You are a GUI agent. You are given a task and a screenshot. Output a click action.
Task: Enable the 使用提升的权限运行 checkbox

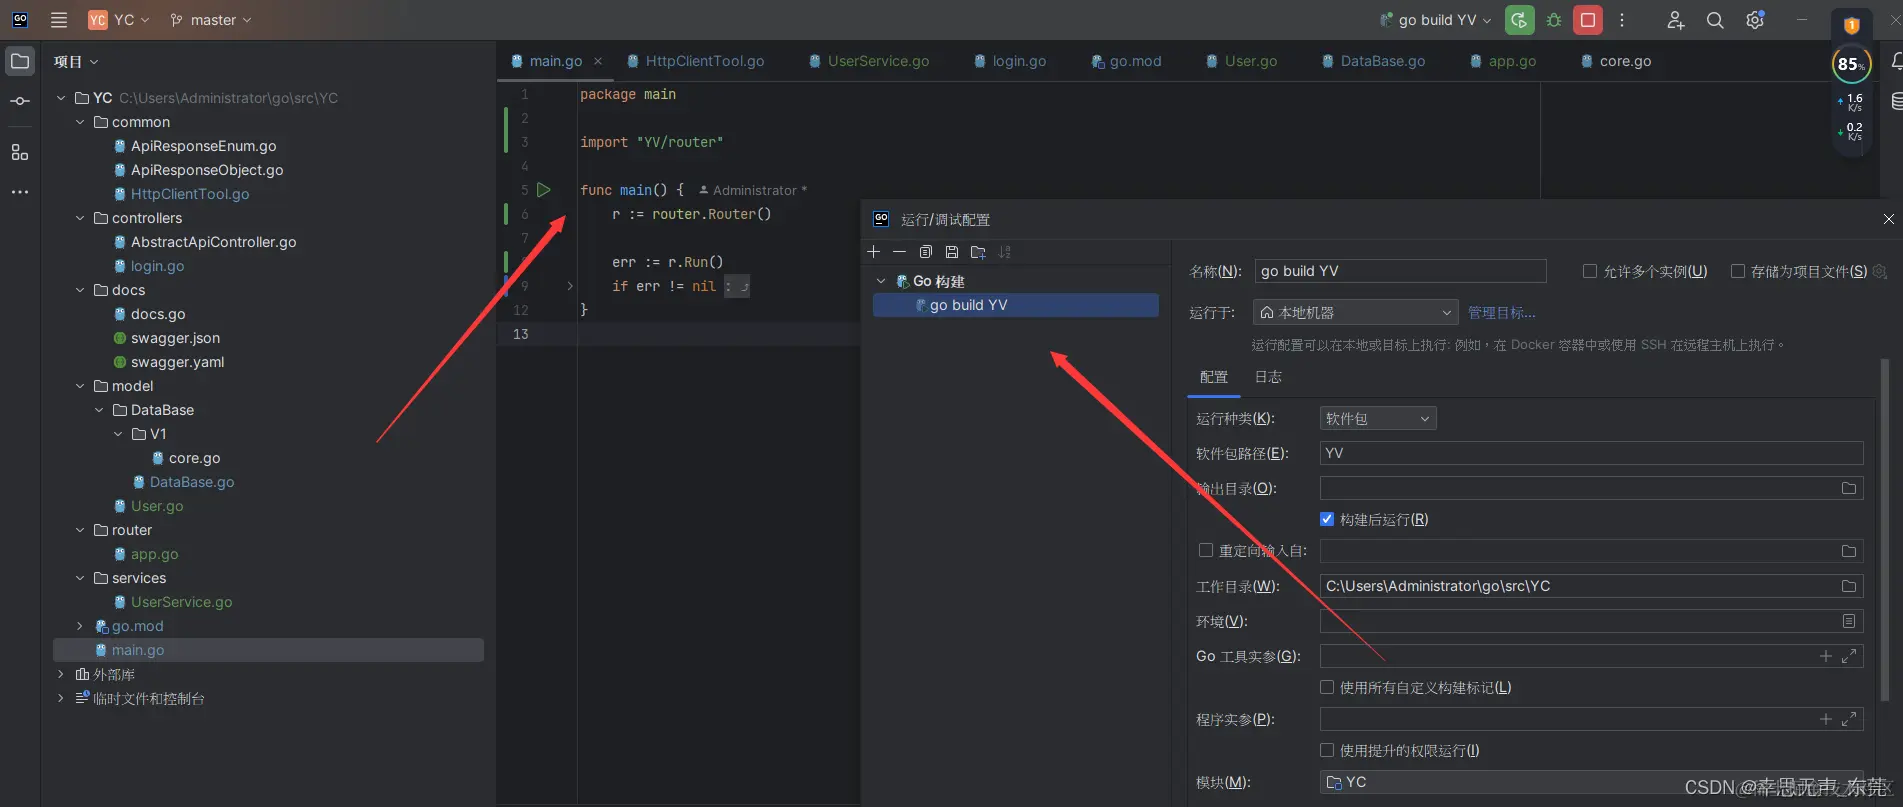tap(1327, 750)
